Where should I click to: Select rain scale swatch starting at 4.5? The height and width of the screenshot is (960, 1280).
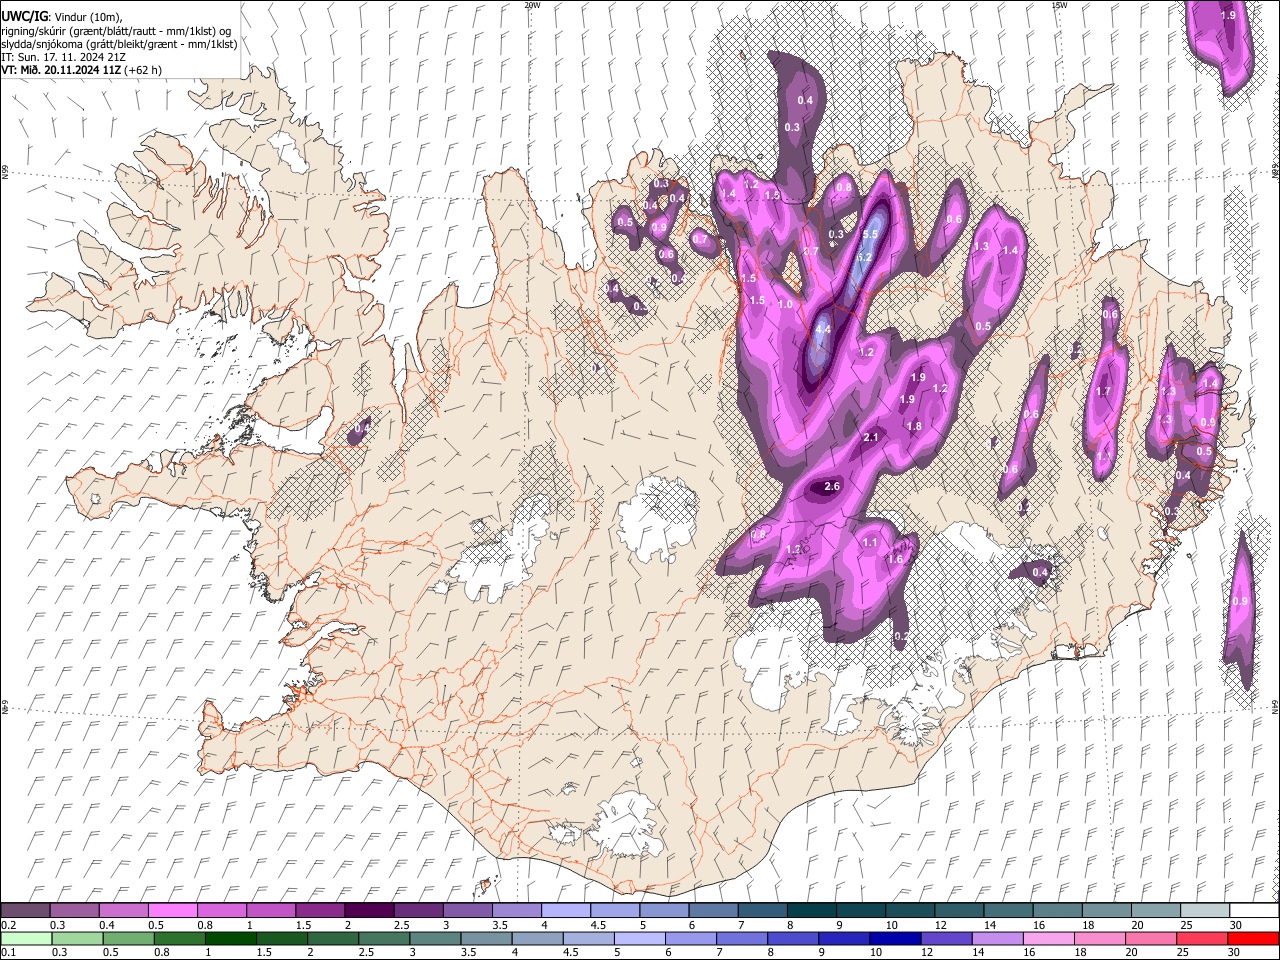coord(588,938)
